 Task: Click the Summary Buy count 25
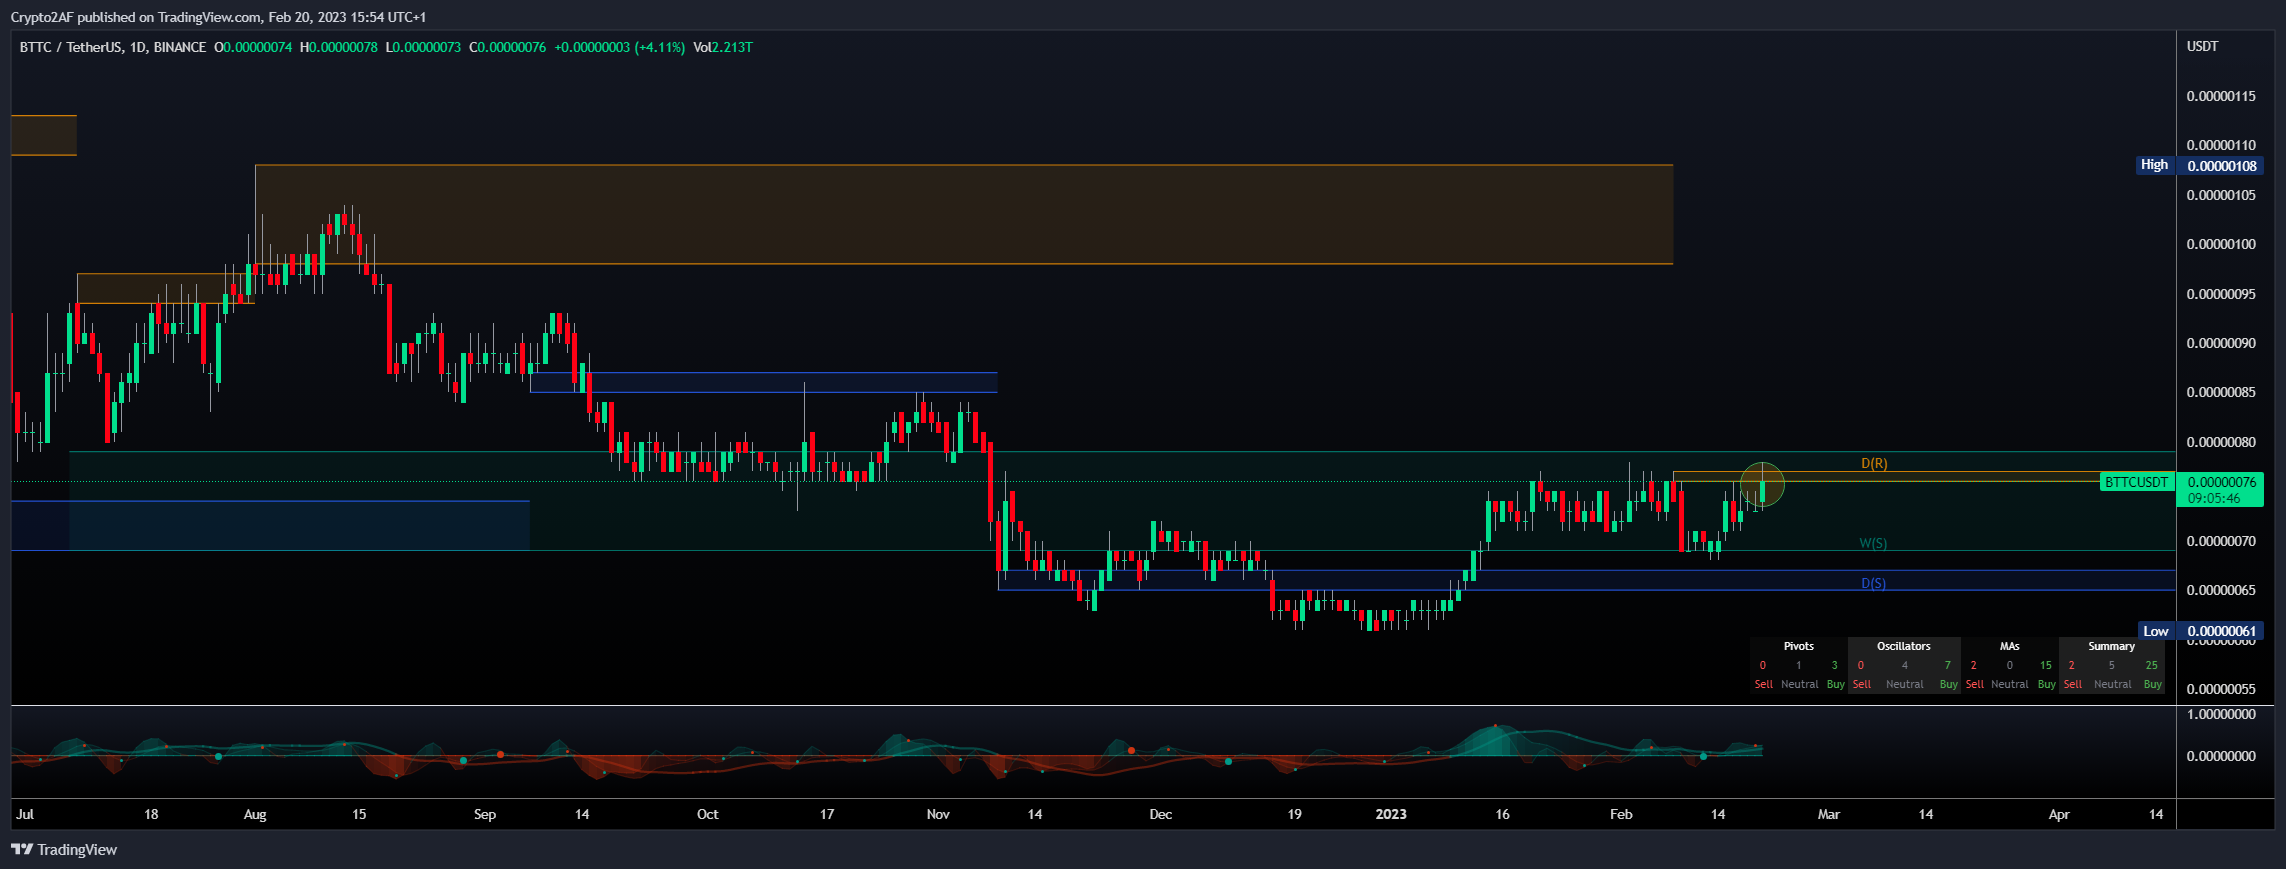tap(2152, 665)
